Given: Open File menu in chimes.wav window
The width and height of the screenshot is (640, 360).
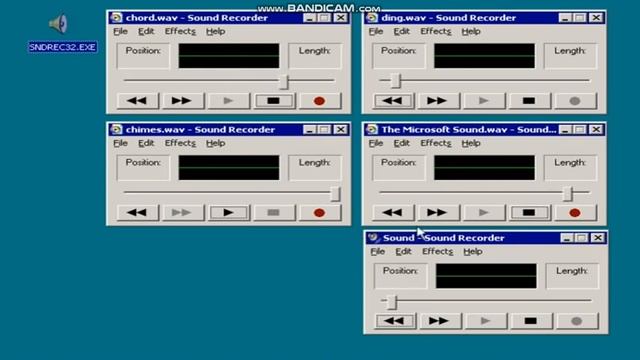Looking at the screenshot, I should point(120,143).
